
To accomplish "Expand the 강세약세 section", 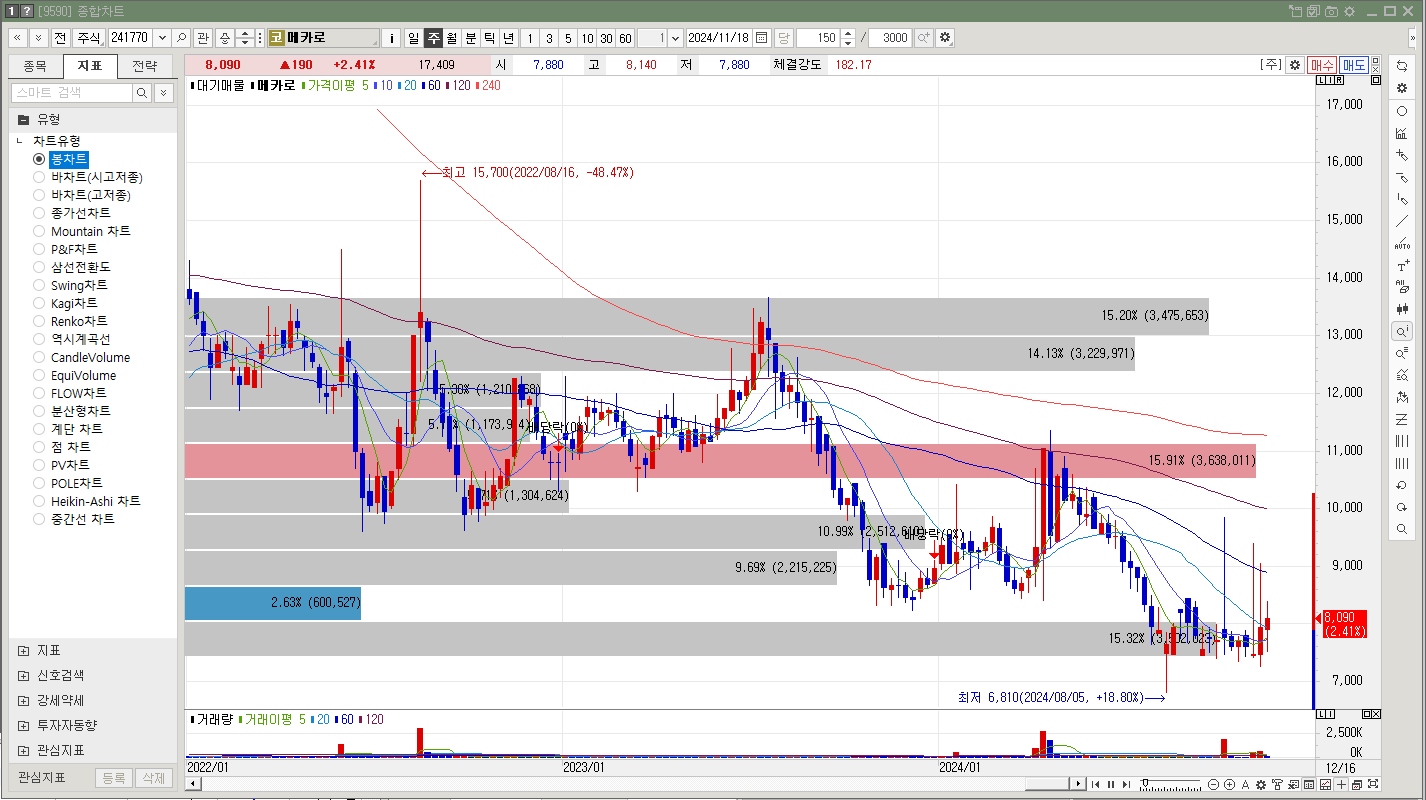I will (24, 700).
